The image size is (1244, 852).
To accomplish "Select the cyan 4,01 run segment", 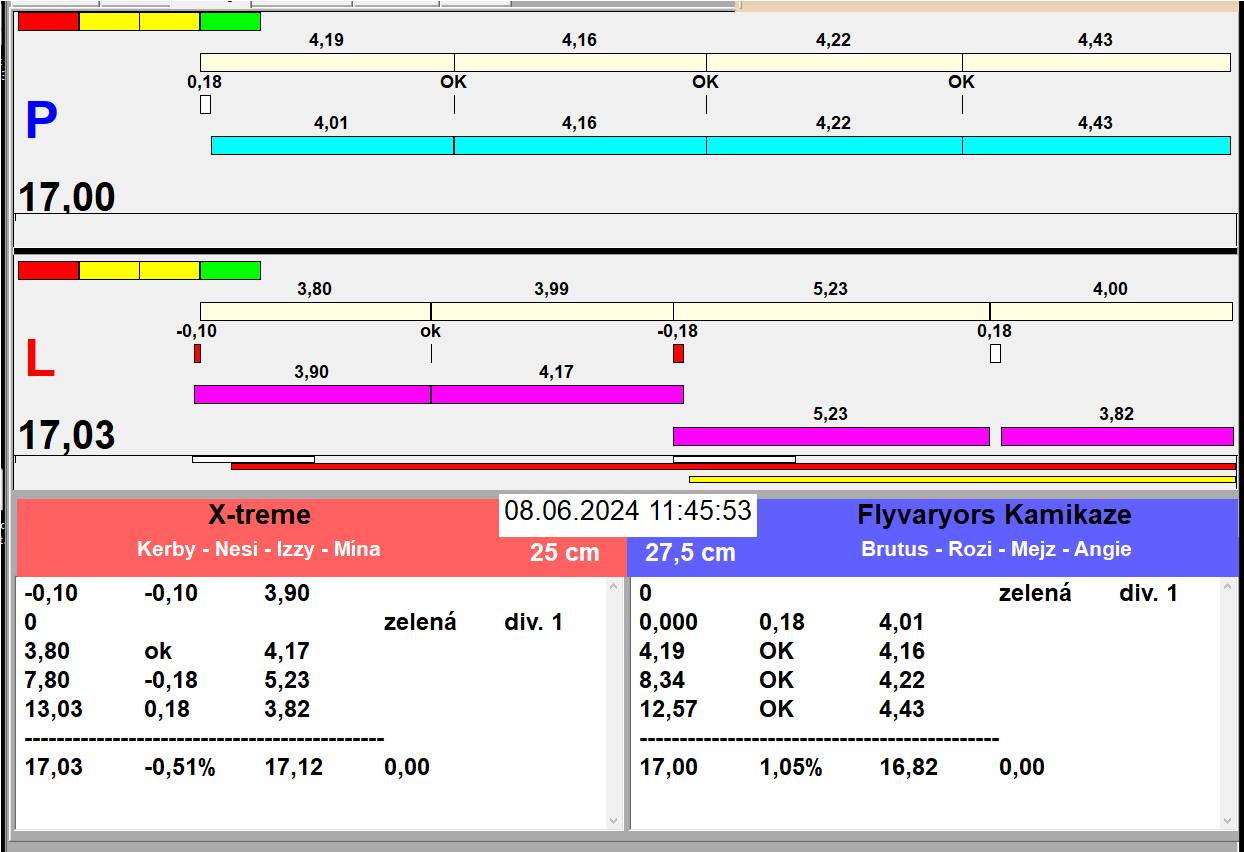I will [x=332, y=146].
